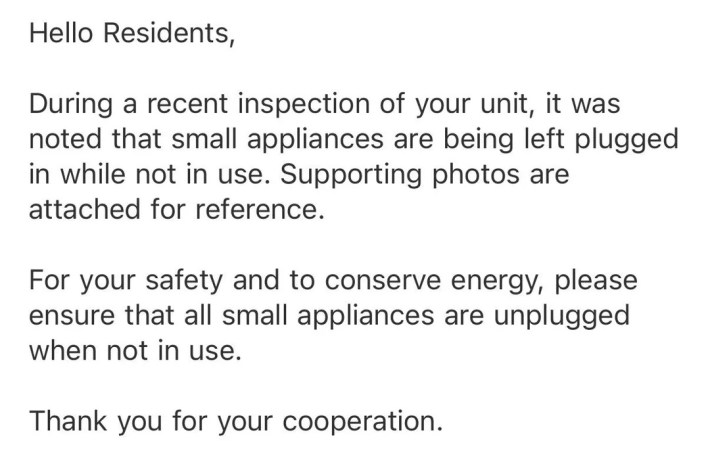Click the word "For" starting the second paragraph
Image resolution: width=710 pixels, height=464 pixels.
(x=50, y=281)
